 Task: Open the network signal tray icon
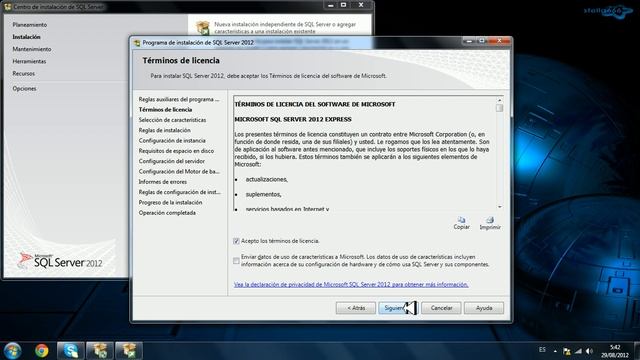click(578, 351)
